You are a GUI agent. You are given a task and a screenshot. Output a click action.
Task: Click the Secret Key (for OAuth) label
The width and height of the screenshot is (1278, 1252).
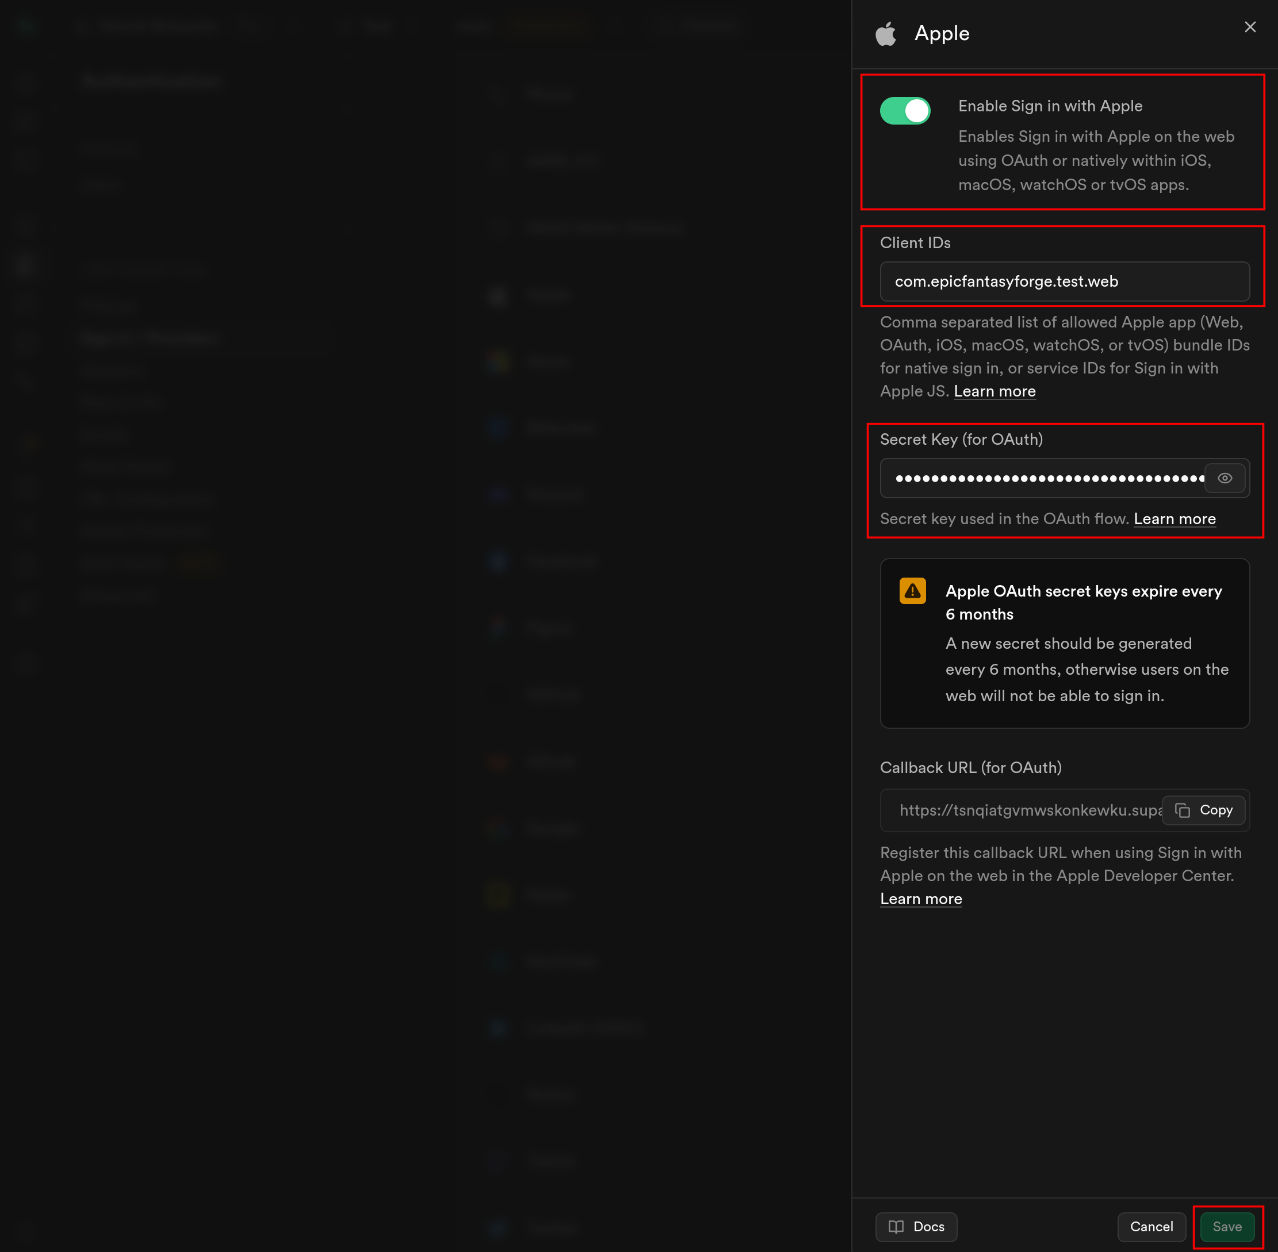tap(961, 440)
